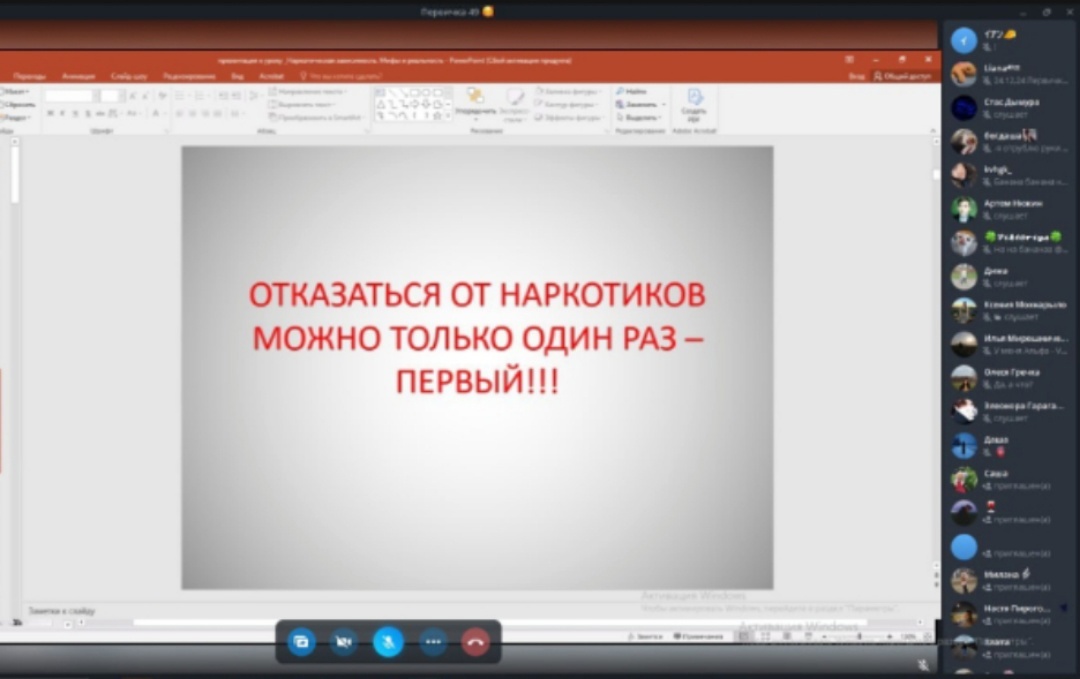Apply a bulleted list
Screen dimensions: 1080x679
(x=181, y=96)
